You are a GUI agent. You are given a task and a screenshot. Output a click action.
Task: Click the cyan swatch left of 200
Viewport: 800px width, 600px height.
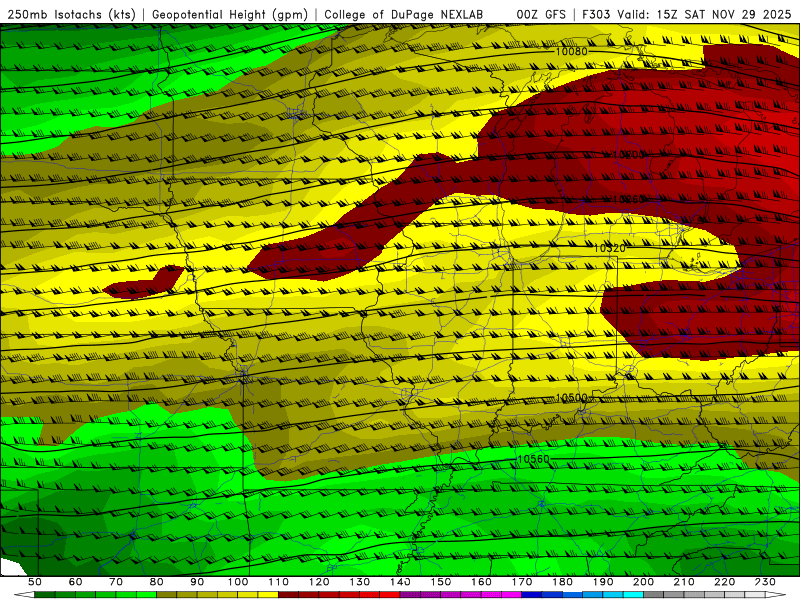click(x=633, y=594)
